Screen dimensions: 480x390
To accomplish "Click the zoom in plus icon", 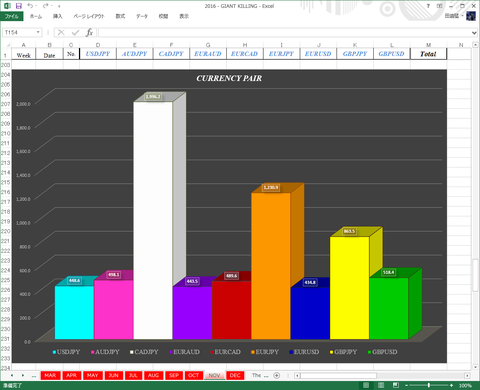I will point(451,385).
